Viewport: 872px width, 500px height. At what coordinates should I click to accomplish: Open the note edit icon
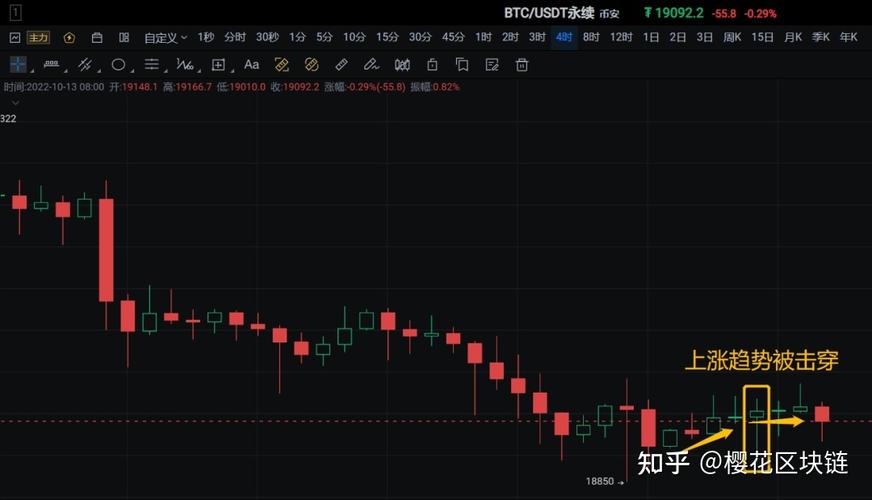coord(492,65)
